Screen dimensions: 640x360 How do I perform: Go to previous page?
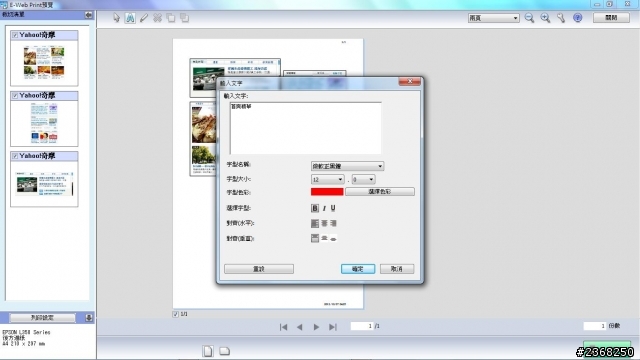300,327
